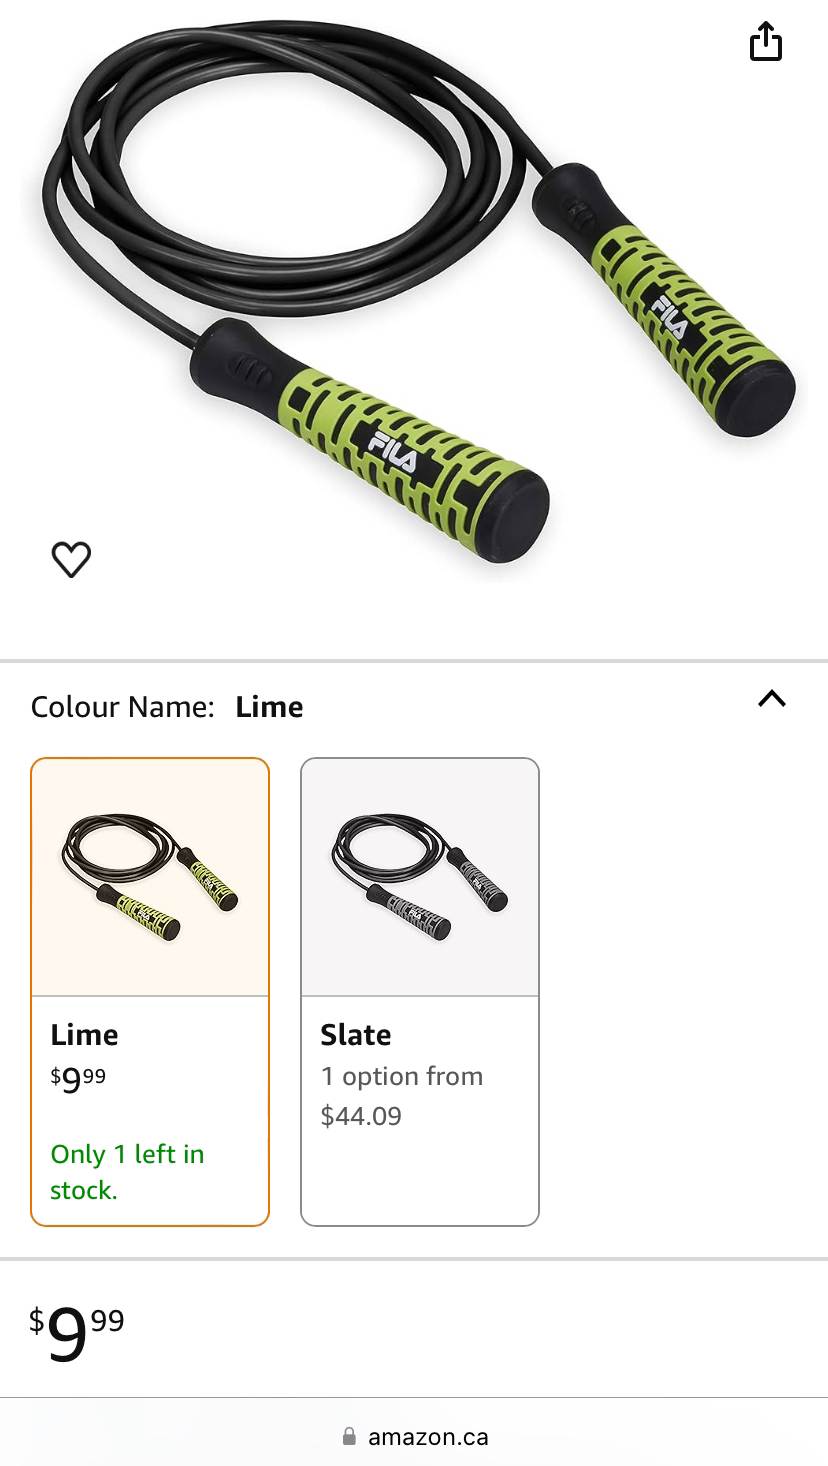Collapse the Colour Name options section
This screenshot has width=828, height=1466.
pos(771,699)
